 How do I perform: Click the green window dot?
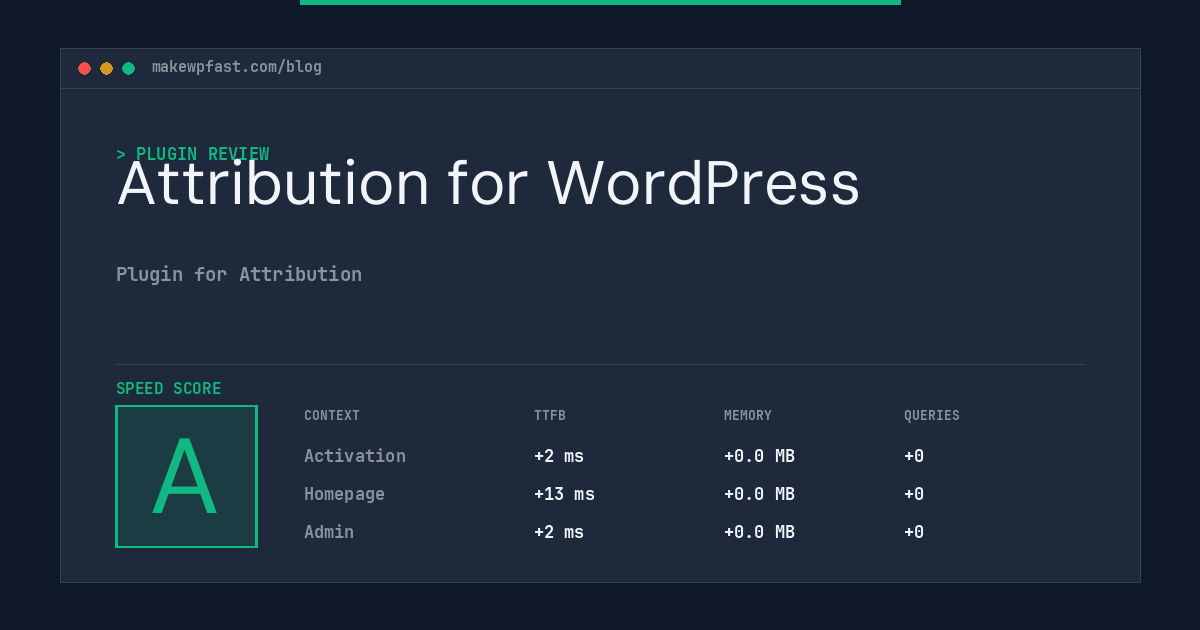pyautogui.click(x=128, y=68)
